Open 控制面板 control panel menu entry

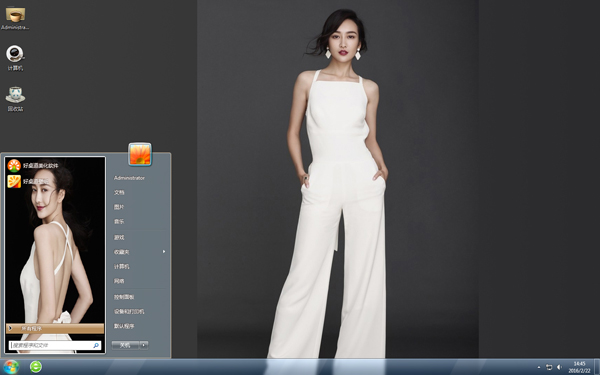[x=124, y=297]
